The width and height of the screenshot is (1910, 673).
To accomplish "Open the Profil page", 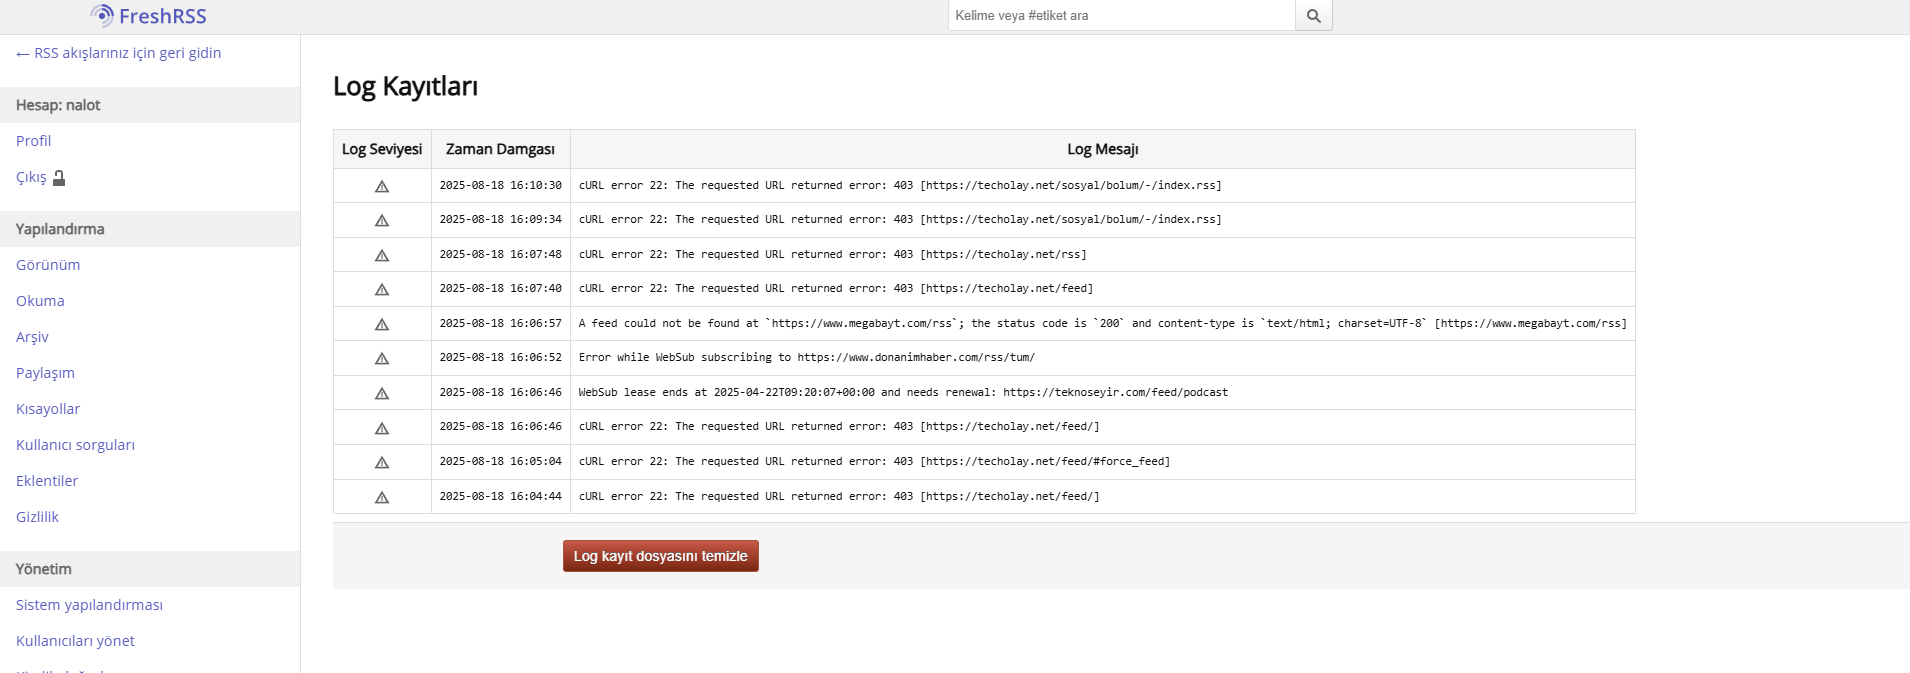I will 33,141.
